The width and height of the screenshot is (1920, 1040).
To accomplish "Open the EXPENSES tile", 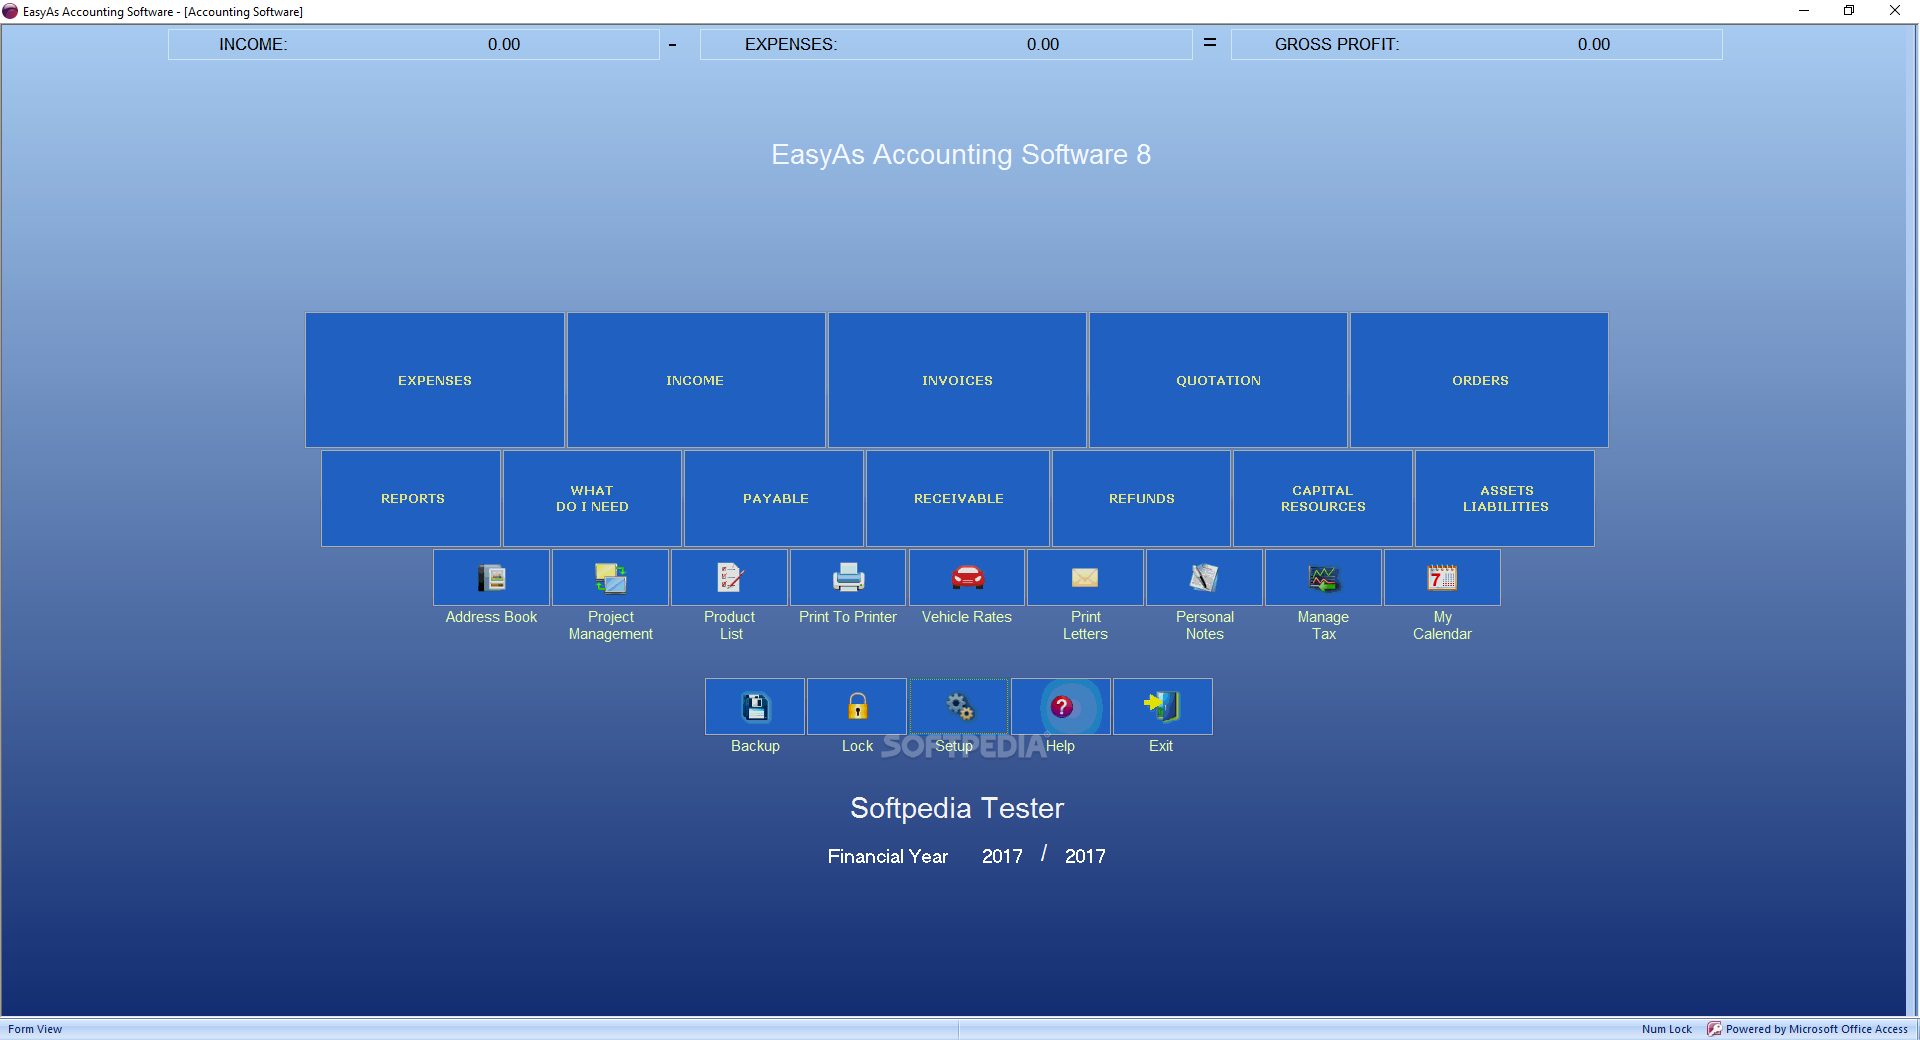I will pyautogui.click(x=435, y=380).
